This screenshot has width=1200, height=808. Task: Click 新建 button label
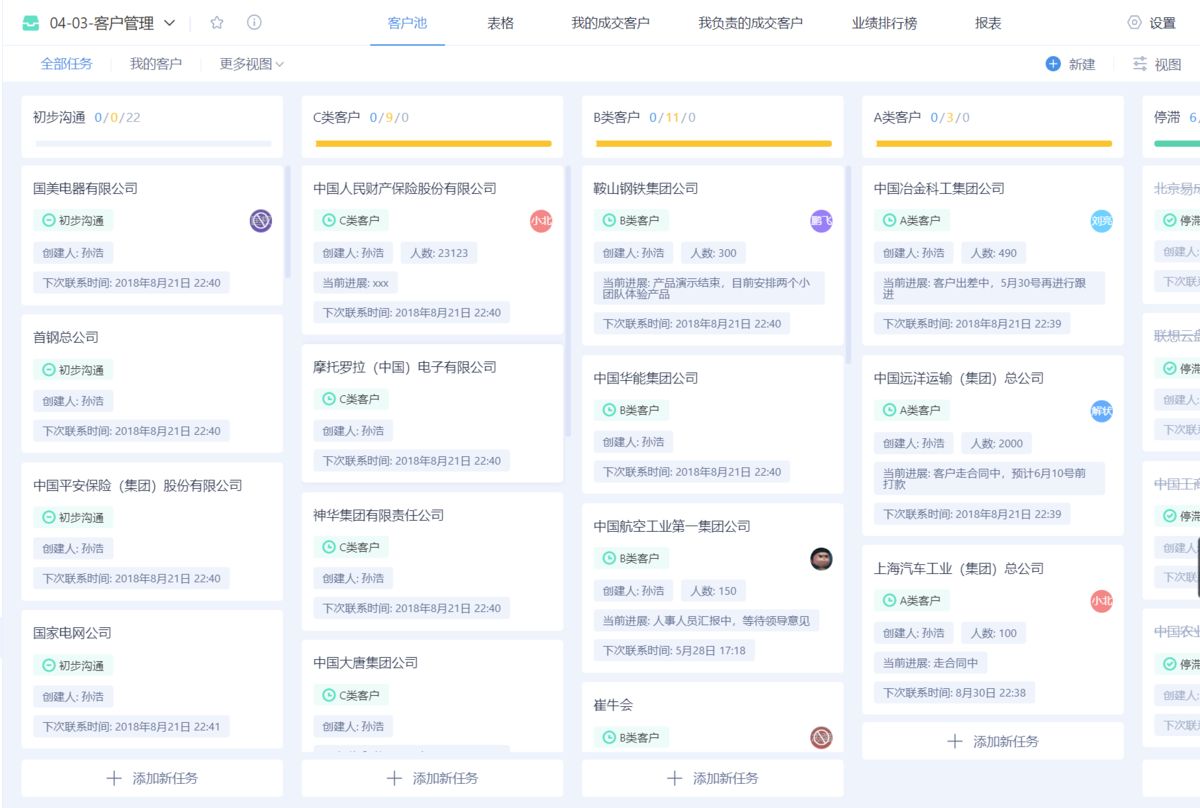click(1082, 64)
